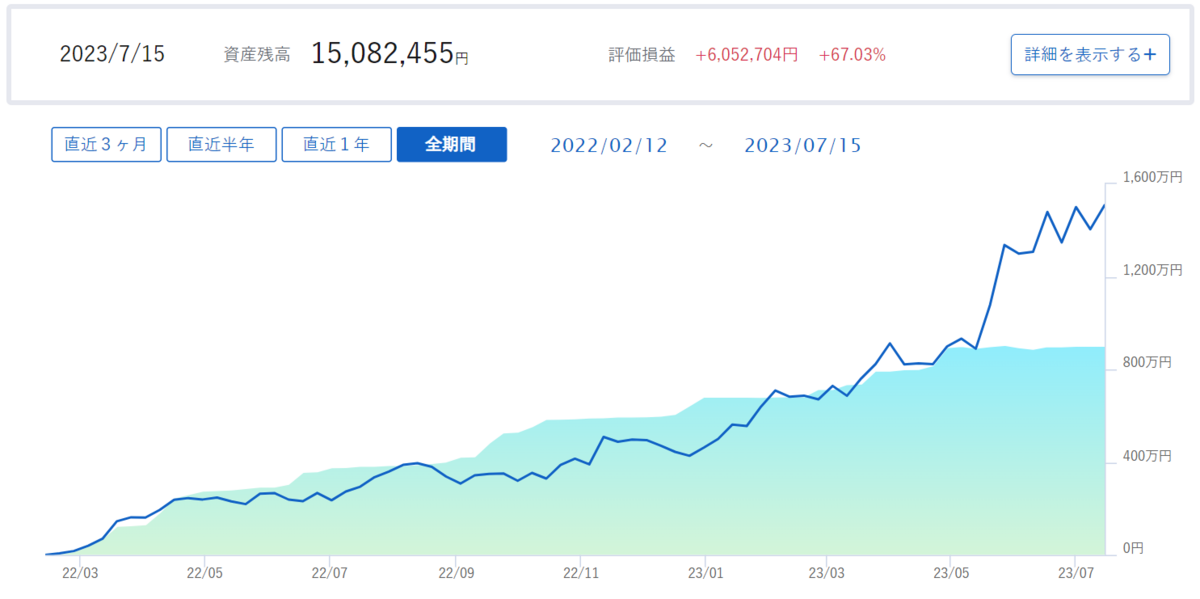Click the 23/01 x-axis label
This screenshot has height=599, width=1200.
pos(706,573)
